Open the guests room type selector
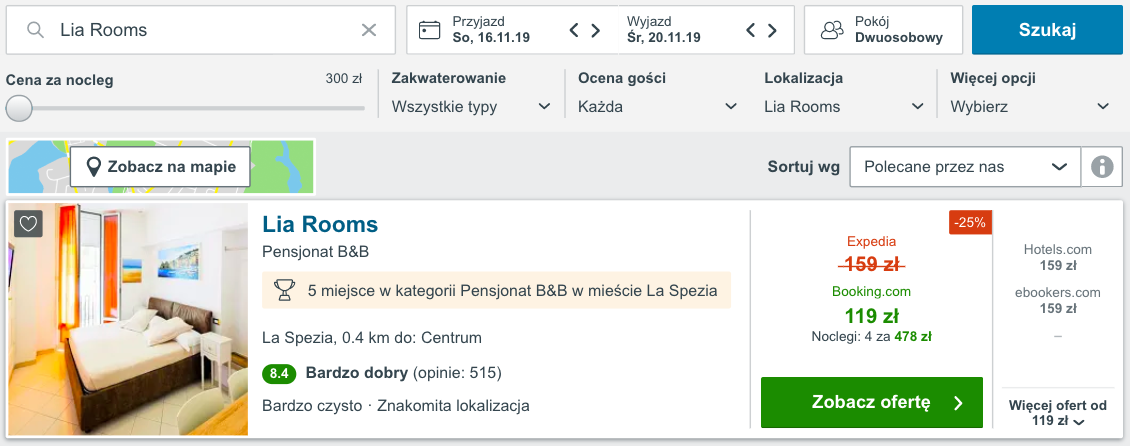Image resolution: width=1130 pixels, height=446 pixels. [883, 30]
